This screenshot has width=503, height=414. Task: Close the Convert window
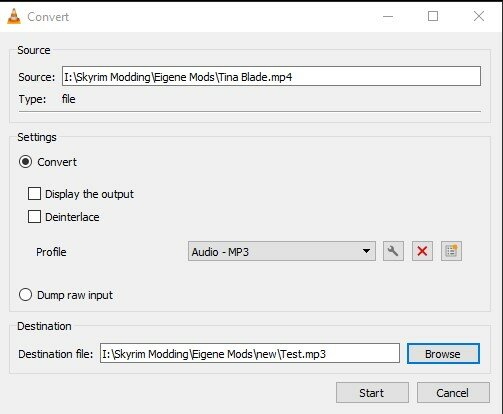[x=479, y=16]
